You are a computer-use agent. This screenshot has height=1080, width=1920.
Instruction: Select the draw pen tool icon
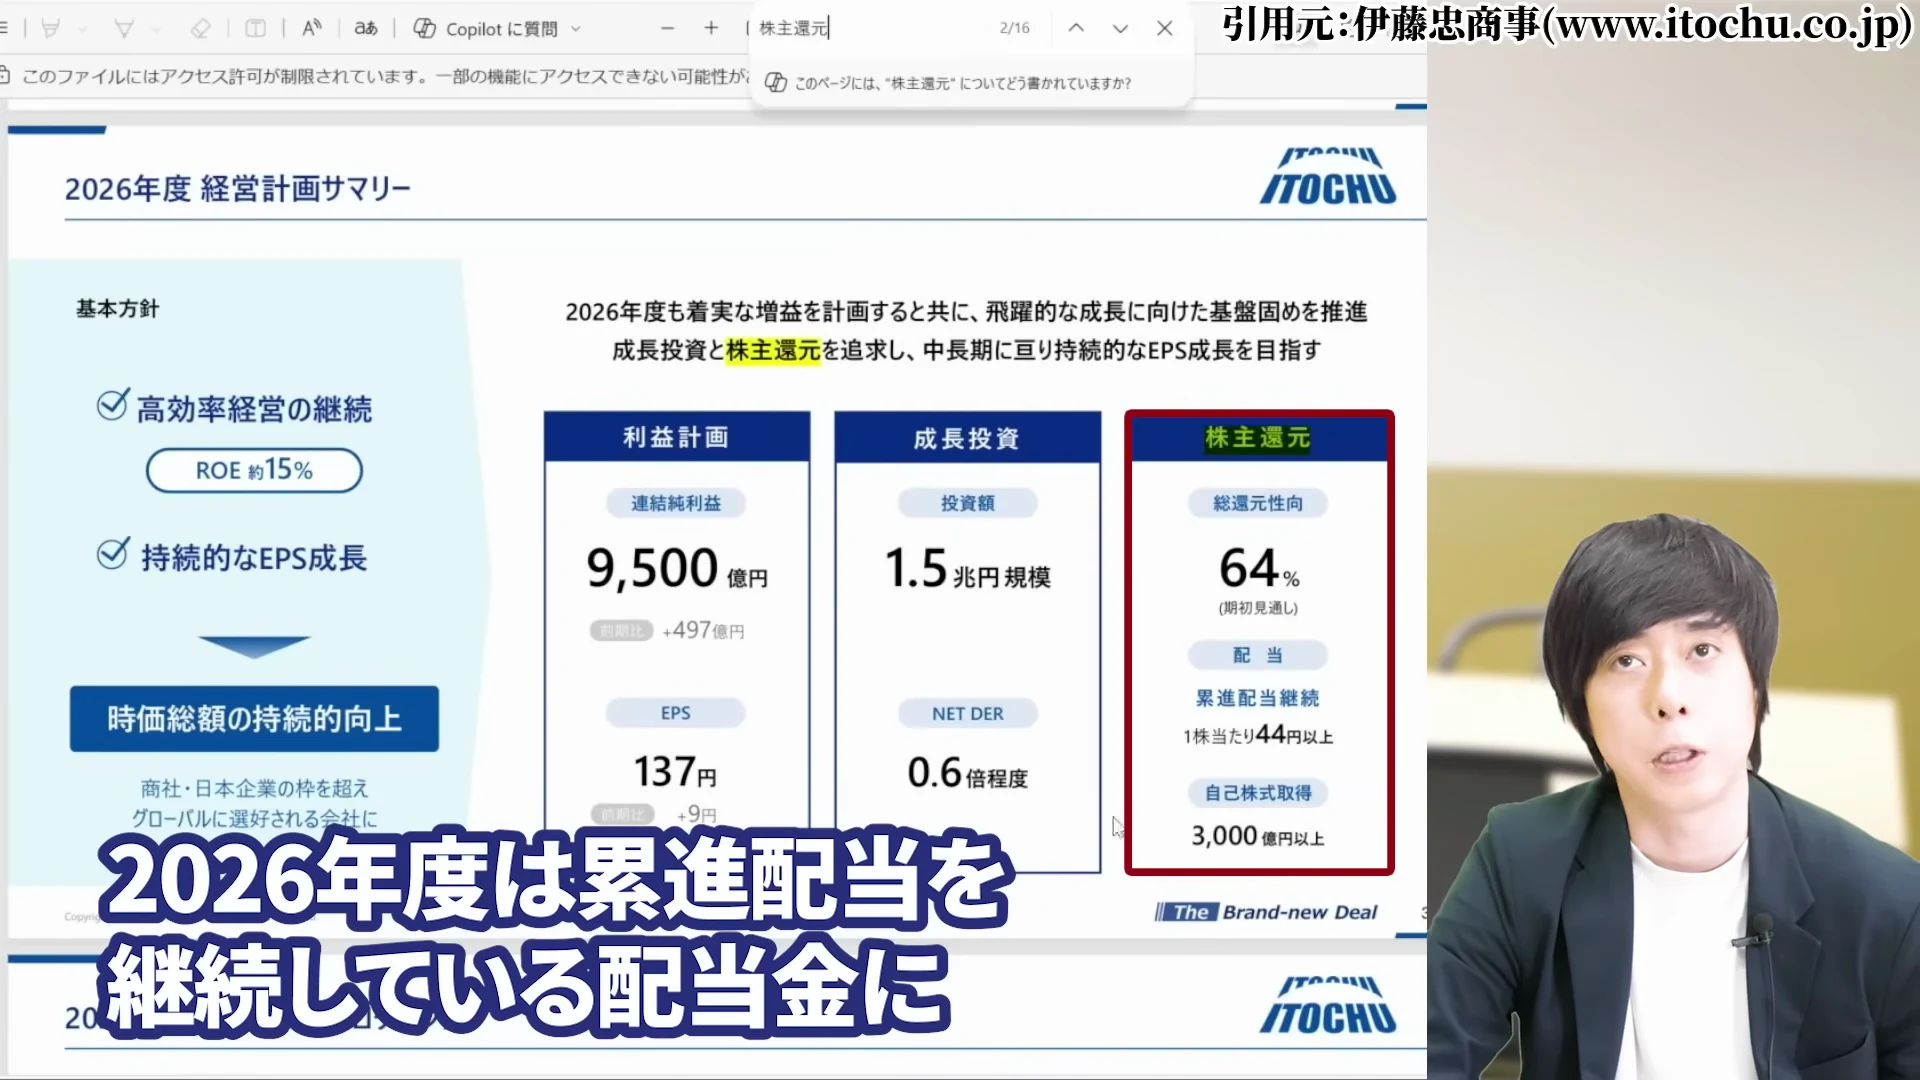124,29
